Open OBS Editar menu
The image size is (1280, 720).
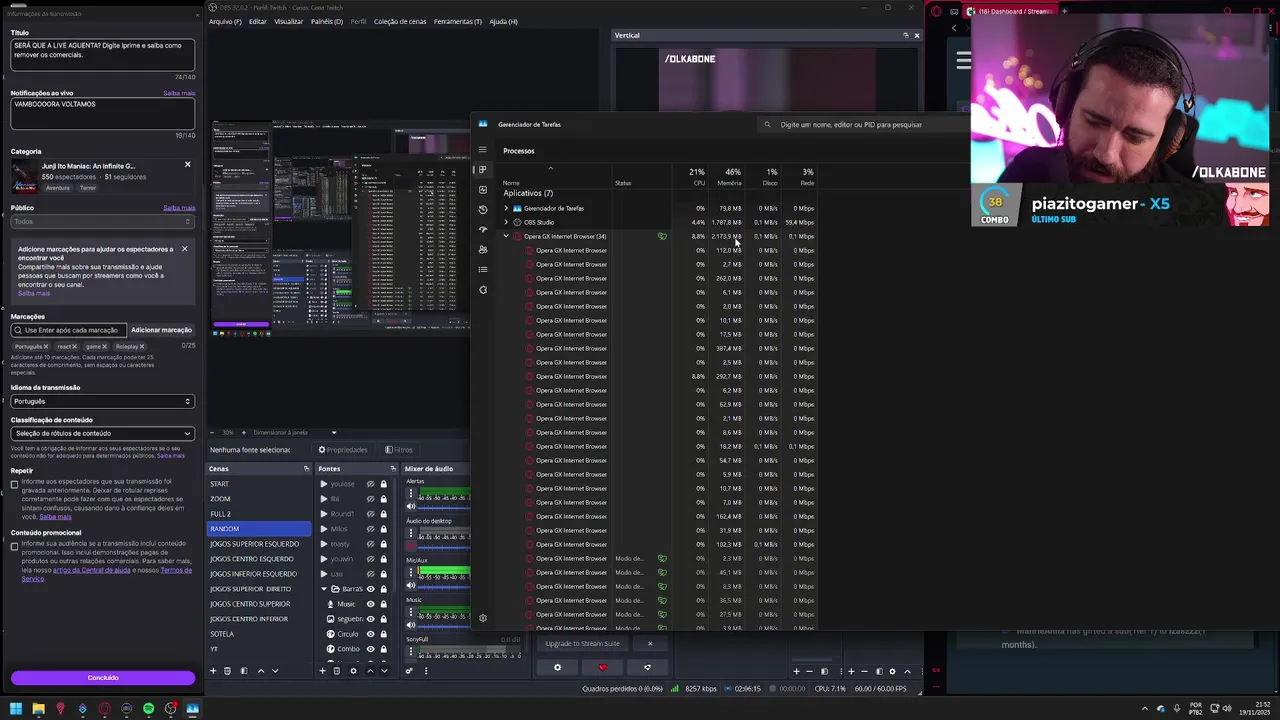click(x=258, y=21)
